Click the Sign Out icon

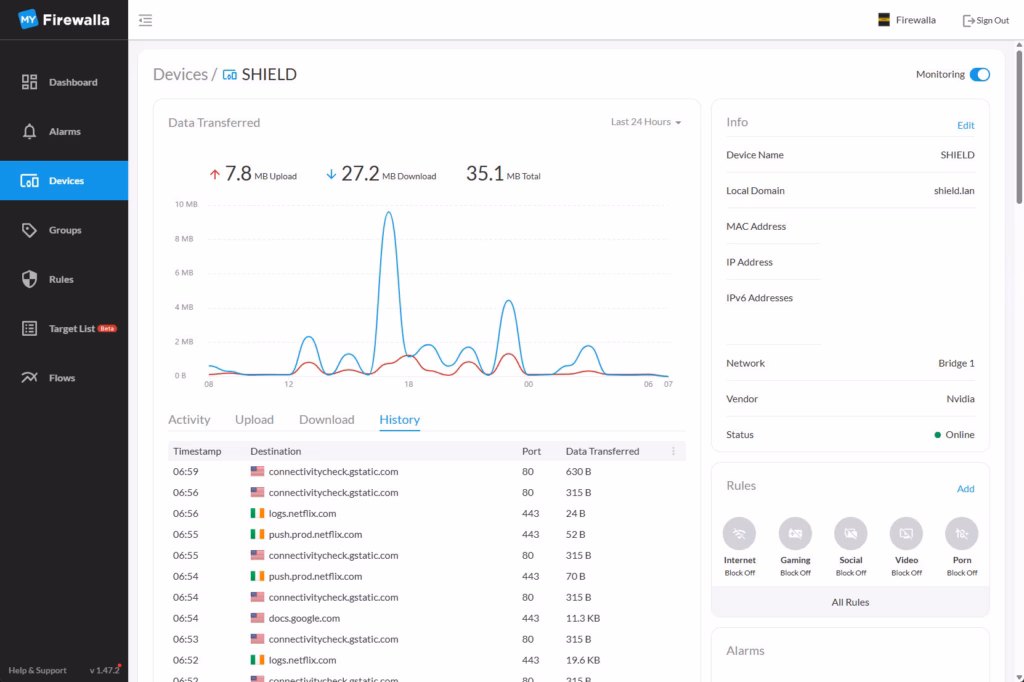tap(968, 20)
